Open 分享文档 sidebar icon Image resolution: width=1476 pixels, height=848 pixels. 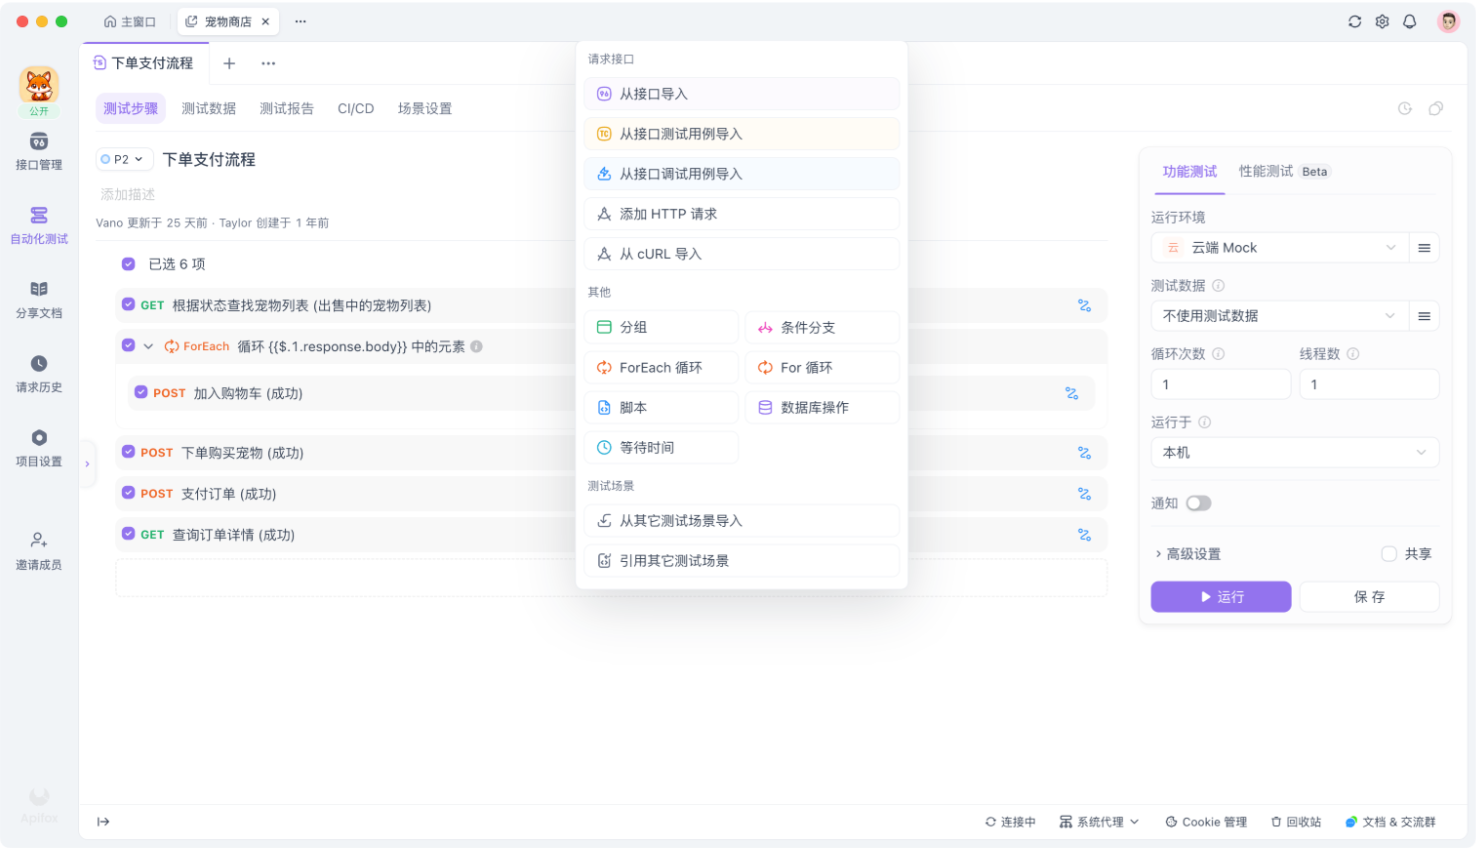point(39,298)
